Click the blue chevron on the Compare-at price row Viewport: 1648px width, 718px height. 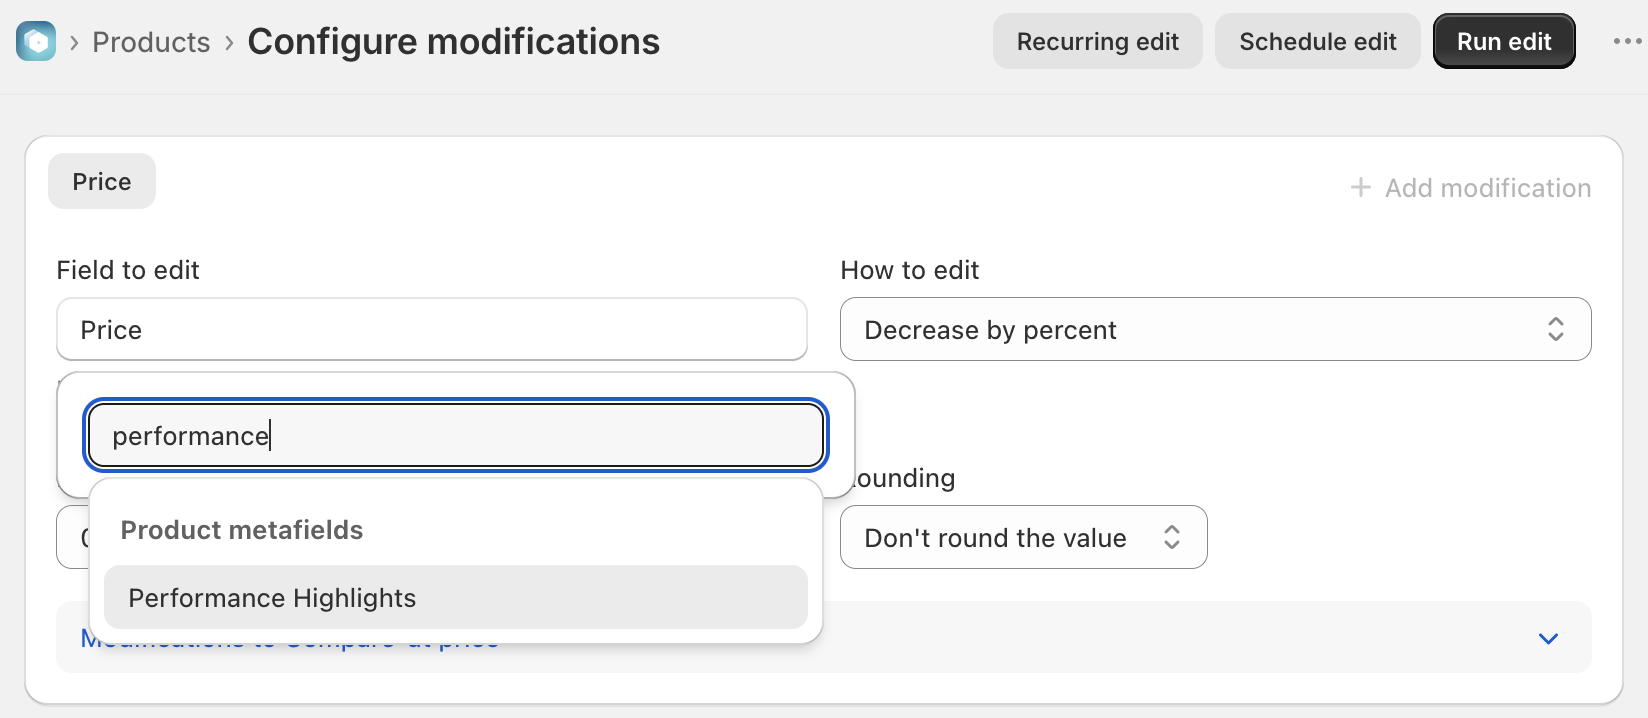click(1548, 638)
